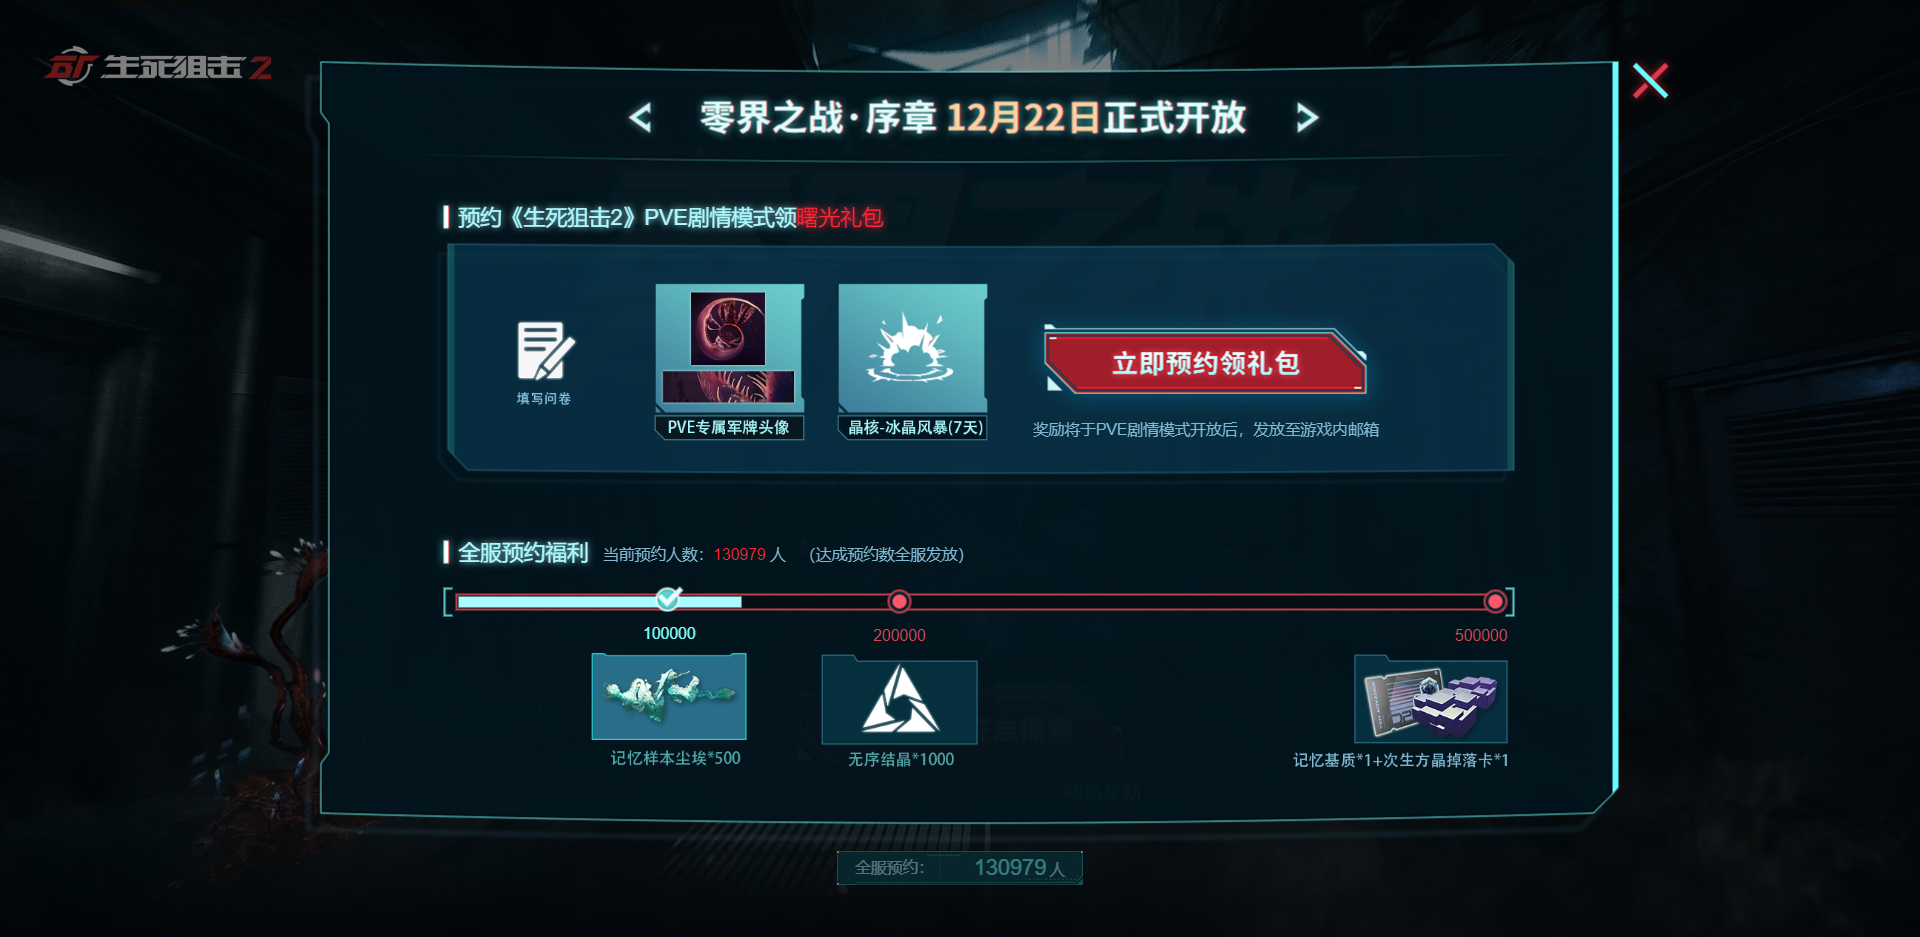This screenshot has width=1920, height=937.
Task: Click the 立即预约领礼包 button
Action: pos(1205,362)
